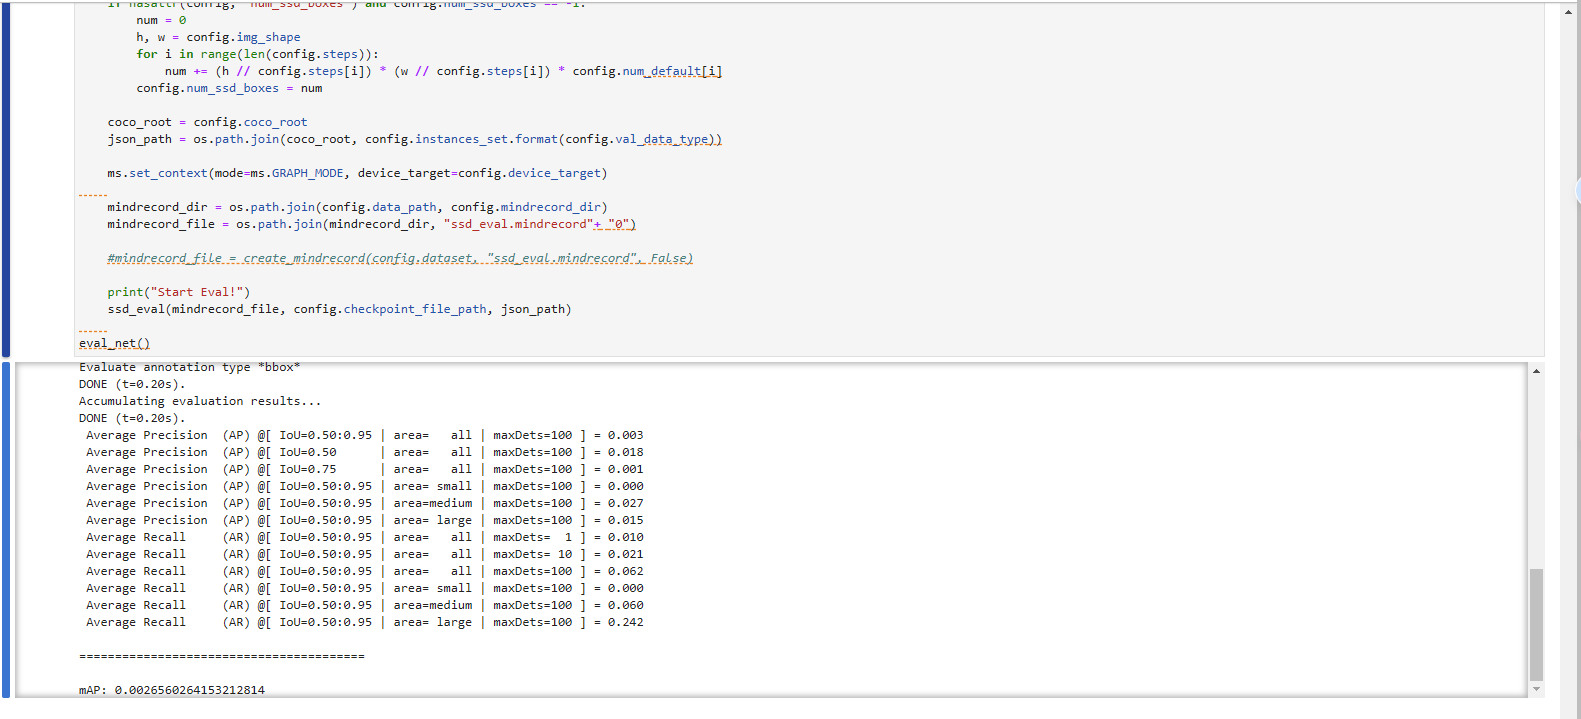Image resolution: width=1581 pixels, height=719 pixels.
Task: Click the coco_root assignment line
Action: click(x=207, y=122)
